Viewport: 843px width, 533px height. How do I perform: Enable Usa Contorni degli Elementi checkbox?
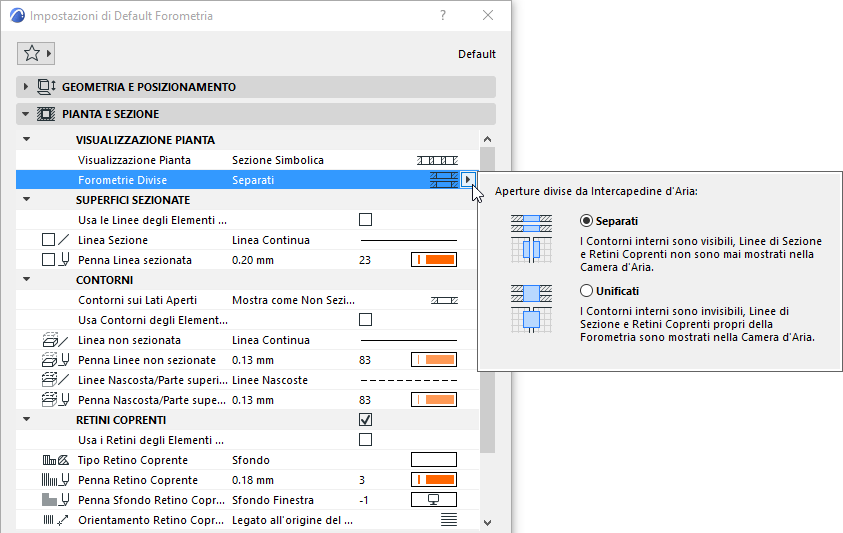[x=366, y=319]
